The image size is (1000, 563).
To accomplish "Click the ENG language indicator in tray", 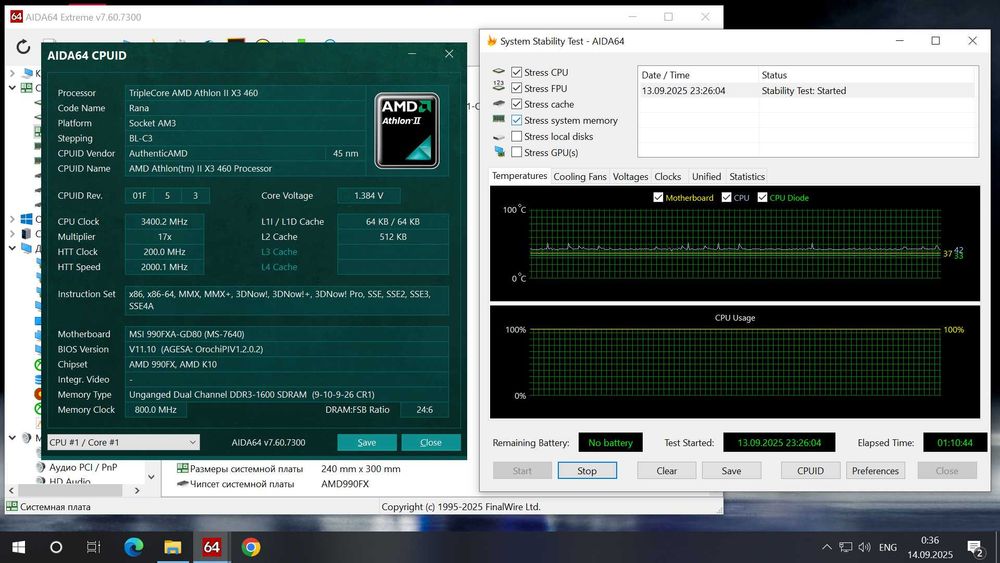I will pos(888,547).
